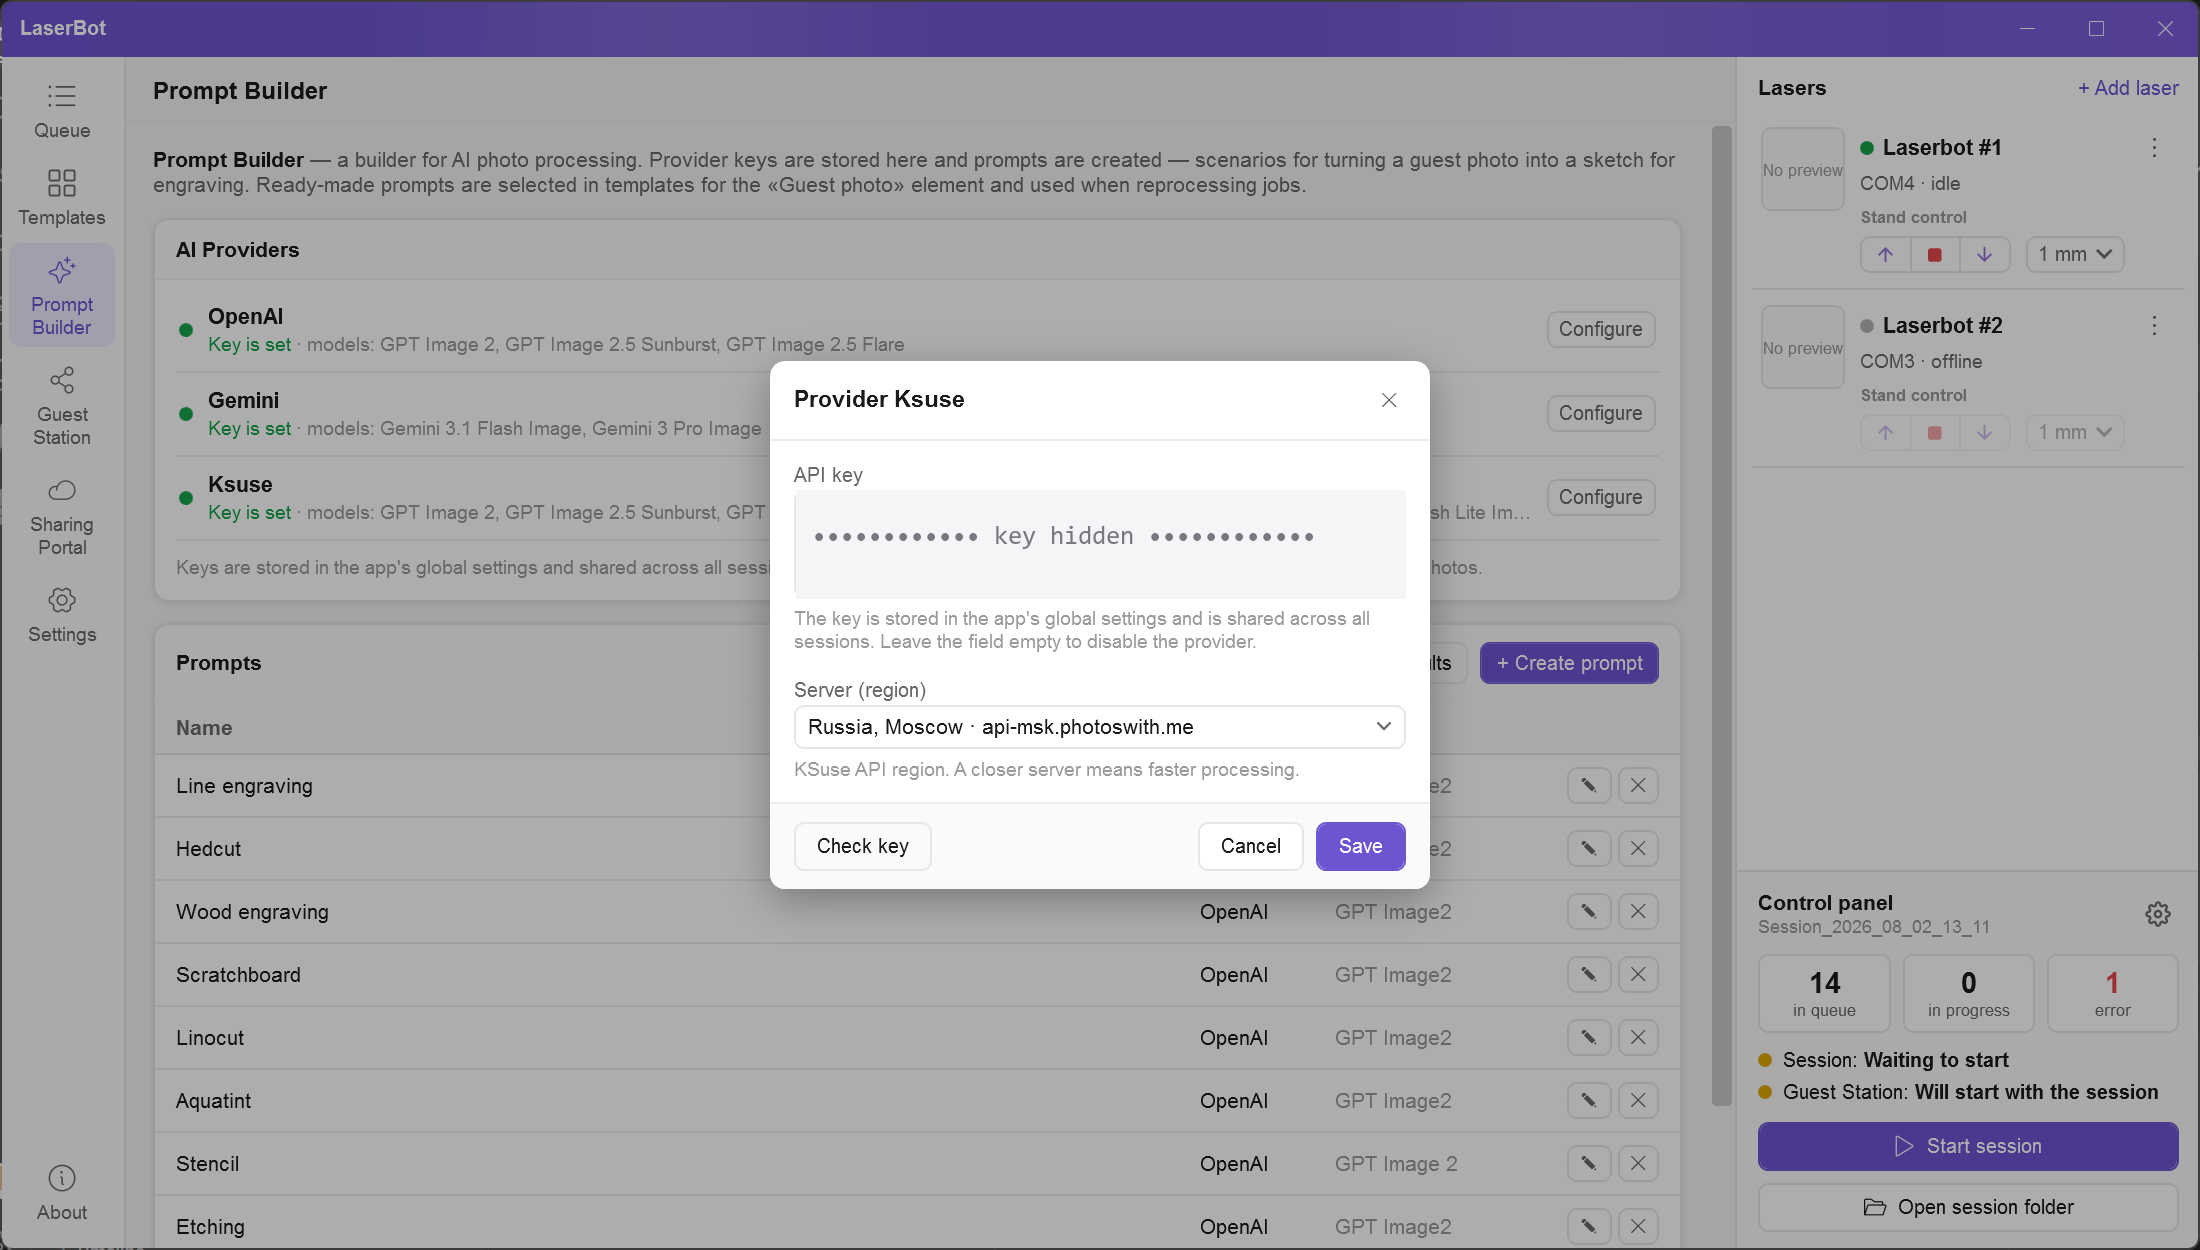
Task: Move Laserbot #1 stand down
Action: point(1984,255)
